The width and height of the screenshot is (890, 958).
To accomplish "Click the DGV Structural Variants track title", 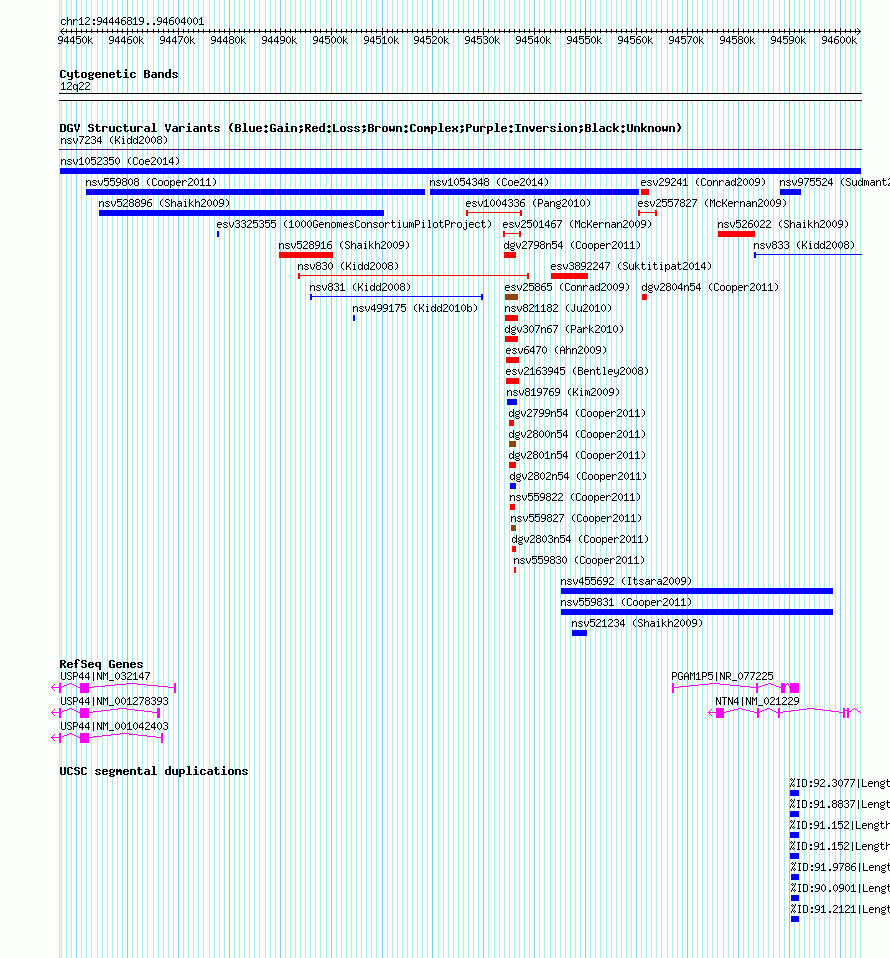I will (x=370, y=128).
